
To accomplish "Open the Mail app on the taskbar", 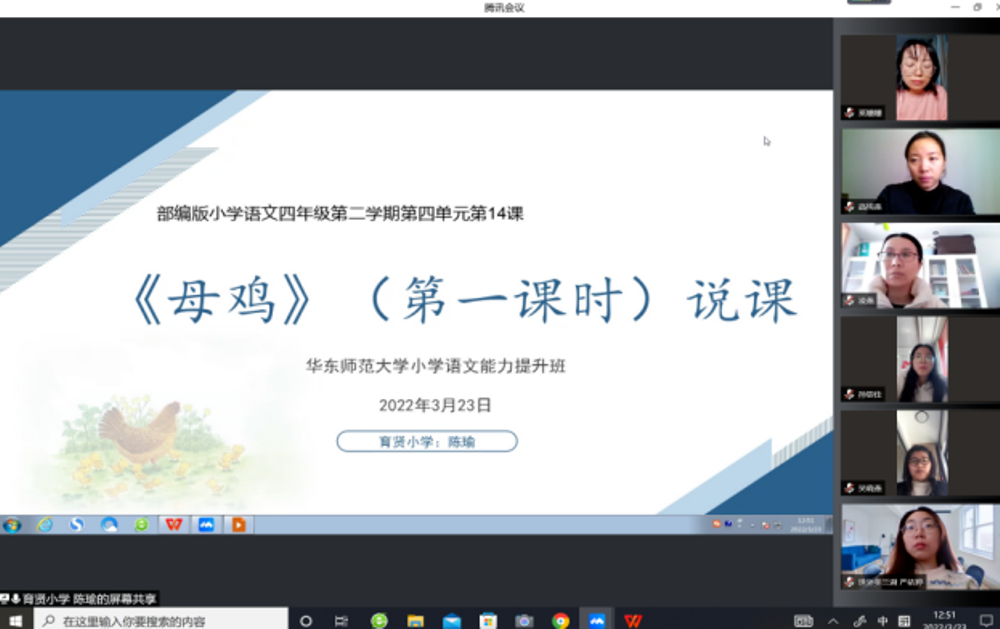I will coord(452,620).
